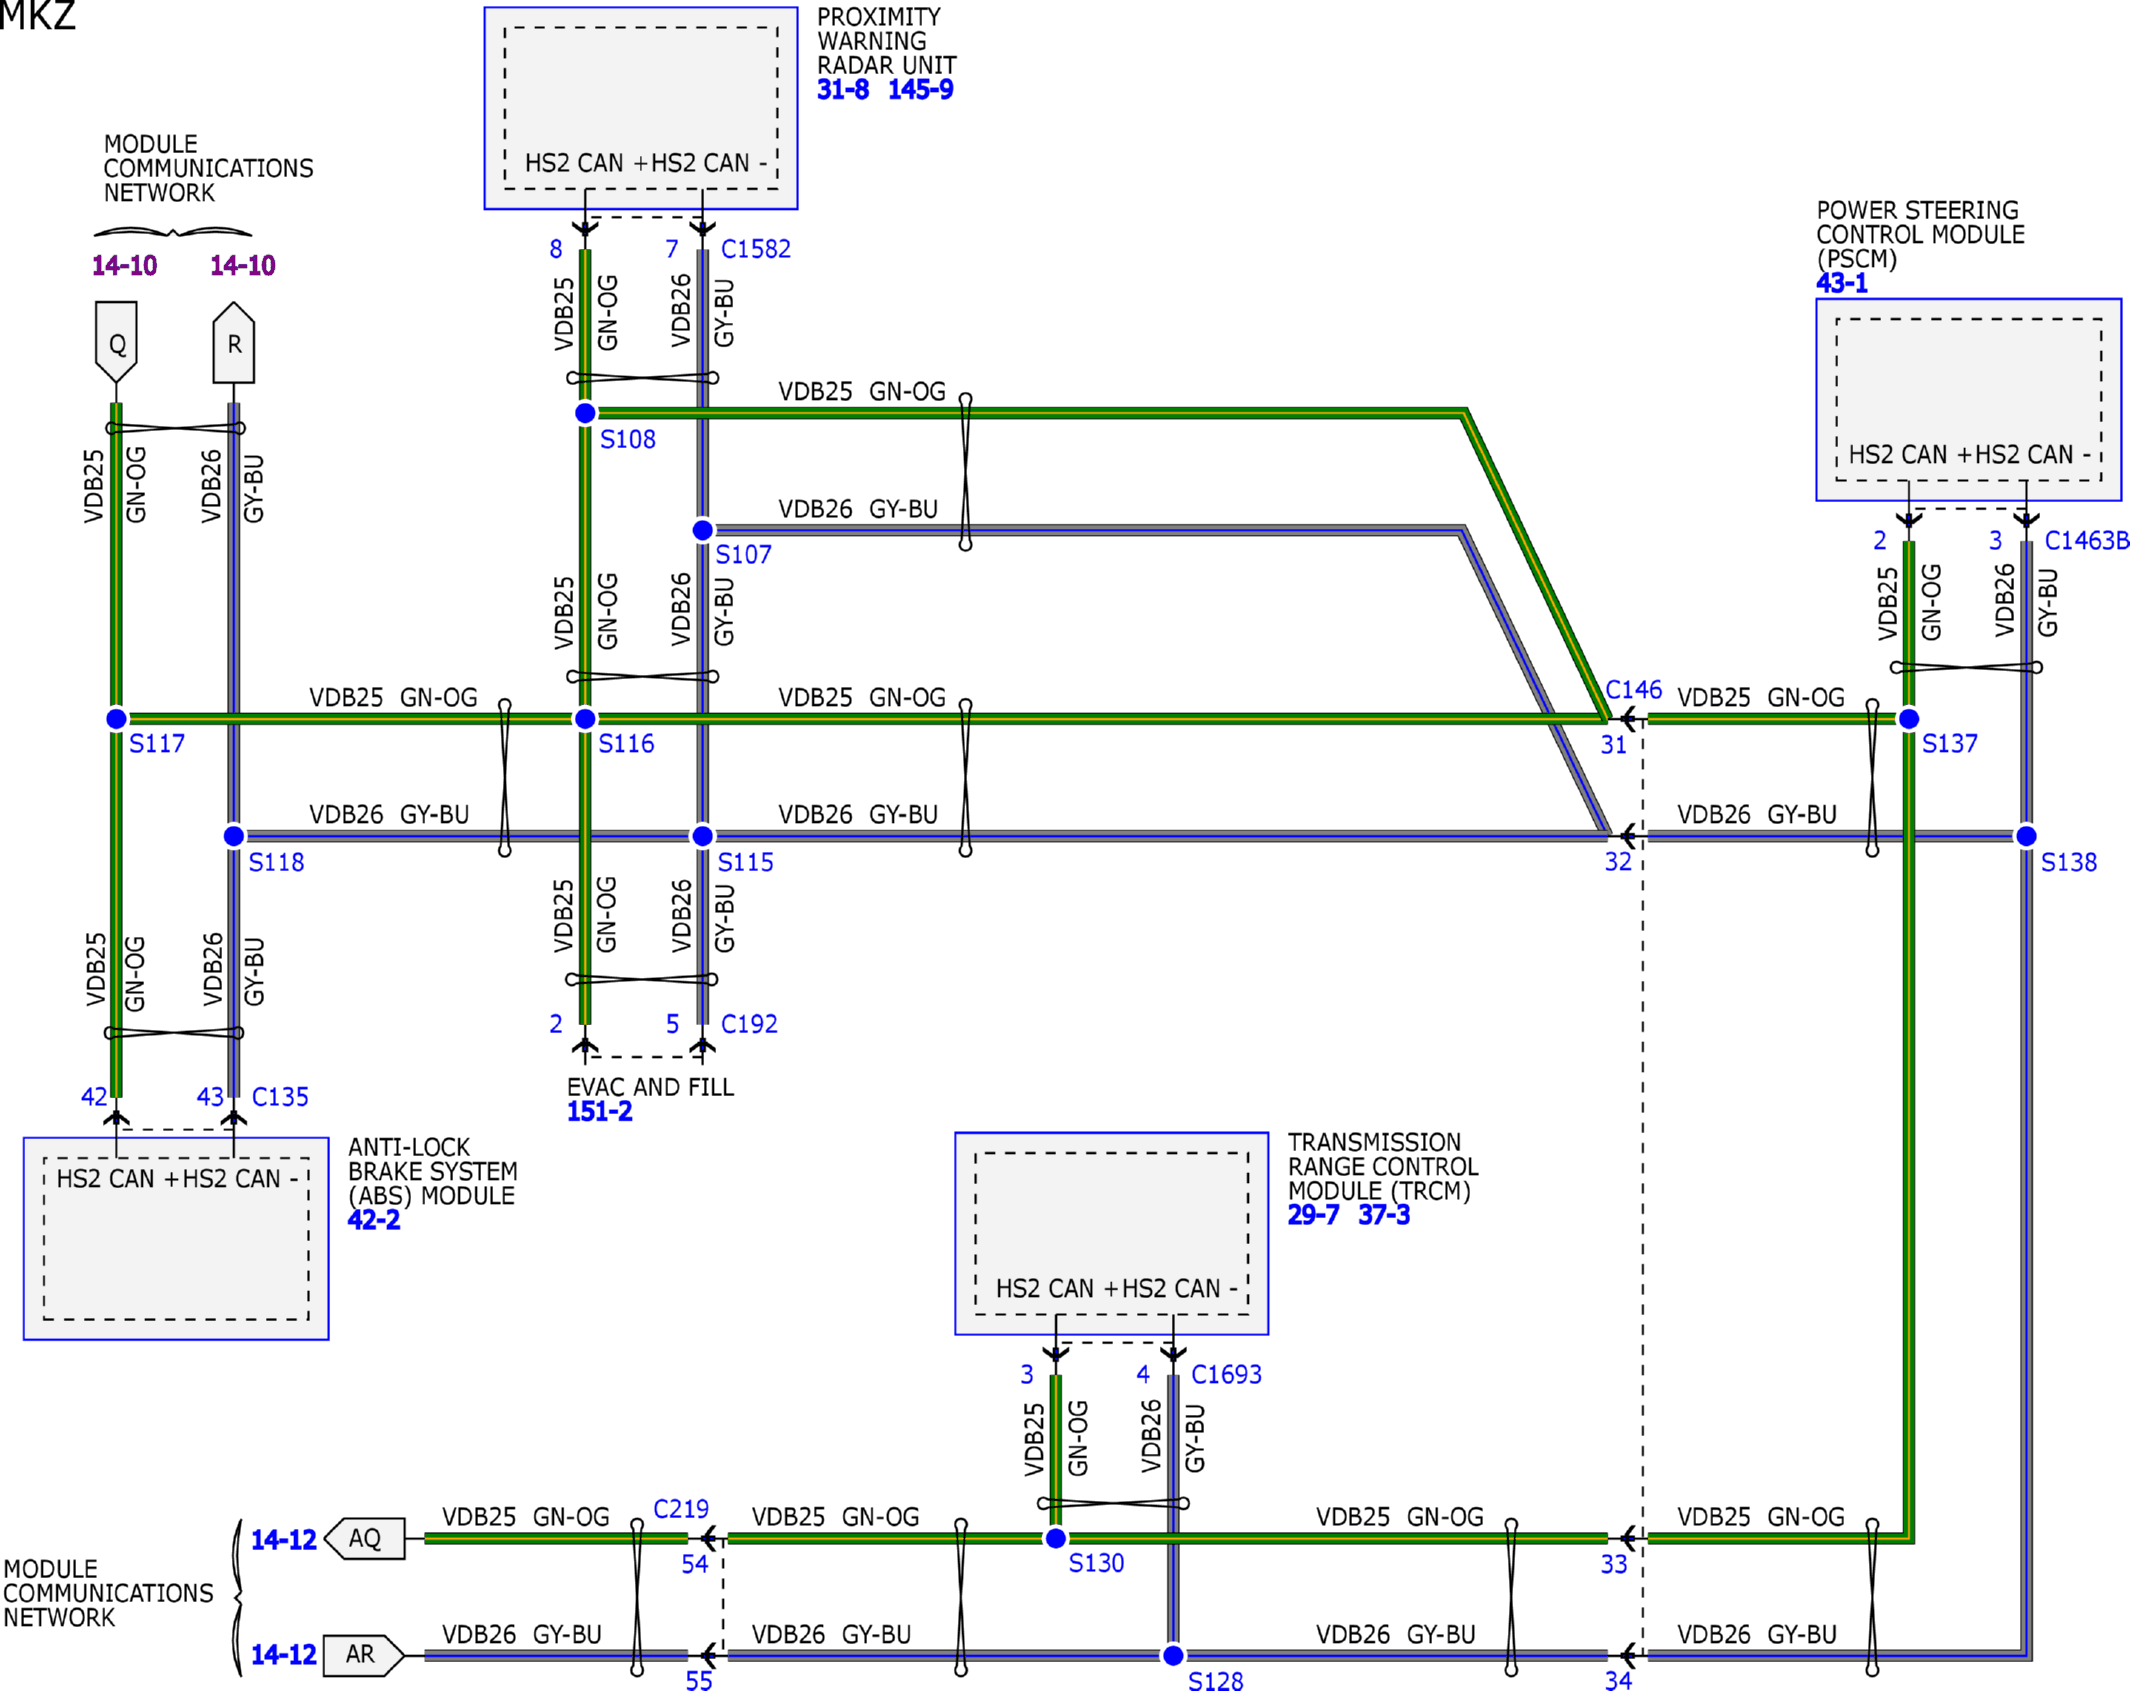Open 14-12 link beside AR connector

(283, 1655)
